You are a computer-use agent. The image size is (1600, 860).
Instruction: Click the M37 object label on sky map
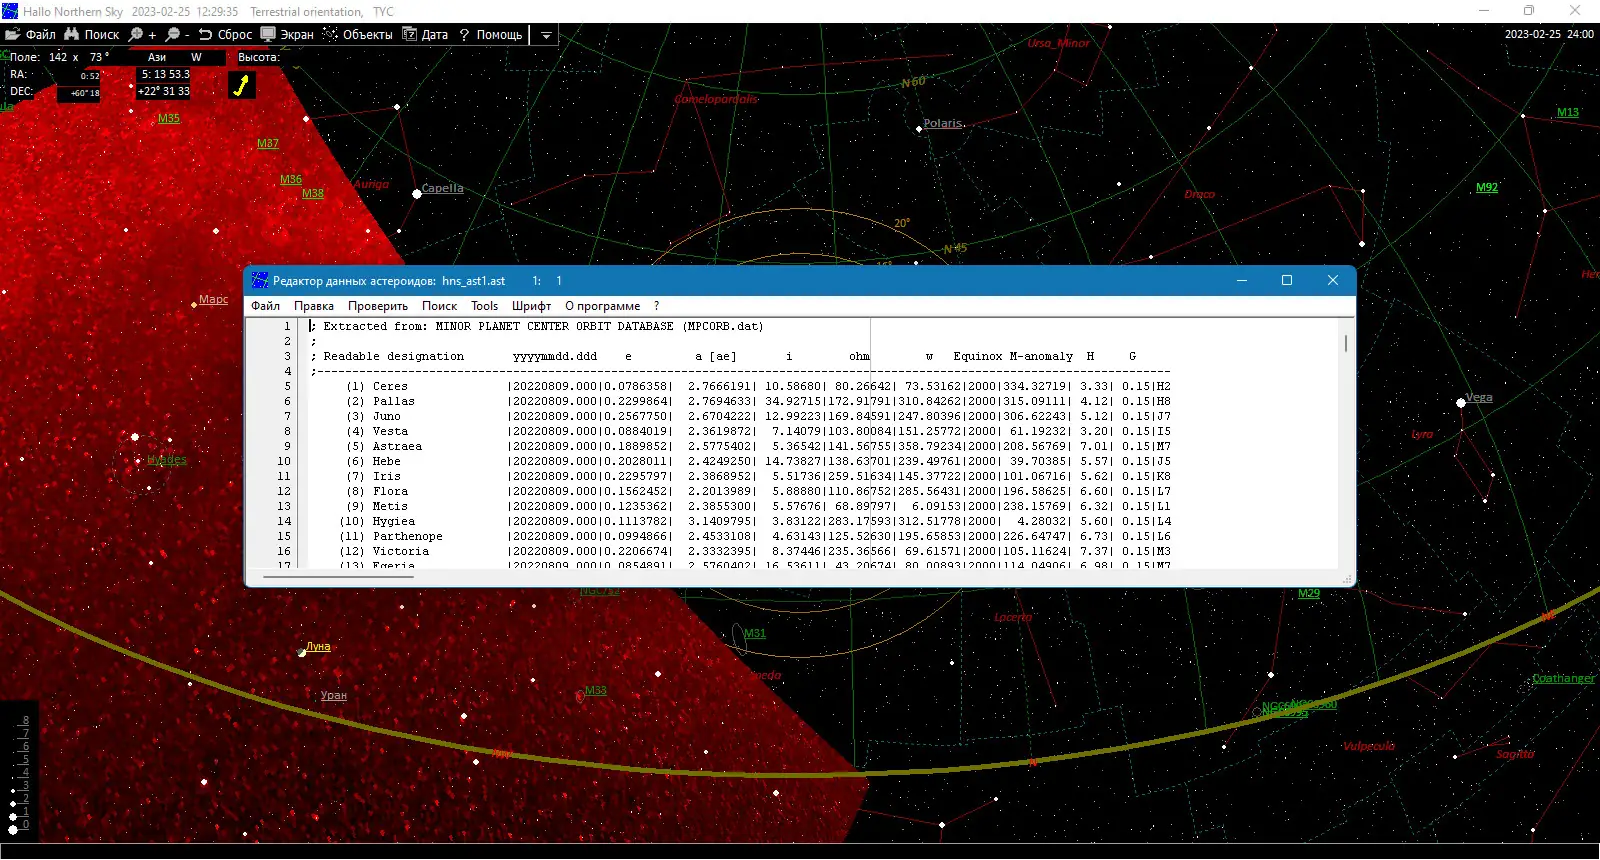268,143
